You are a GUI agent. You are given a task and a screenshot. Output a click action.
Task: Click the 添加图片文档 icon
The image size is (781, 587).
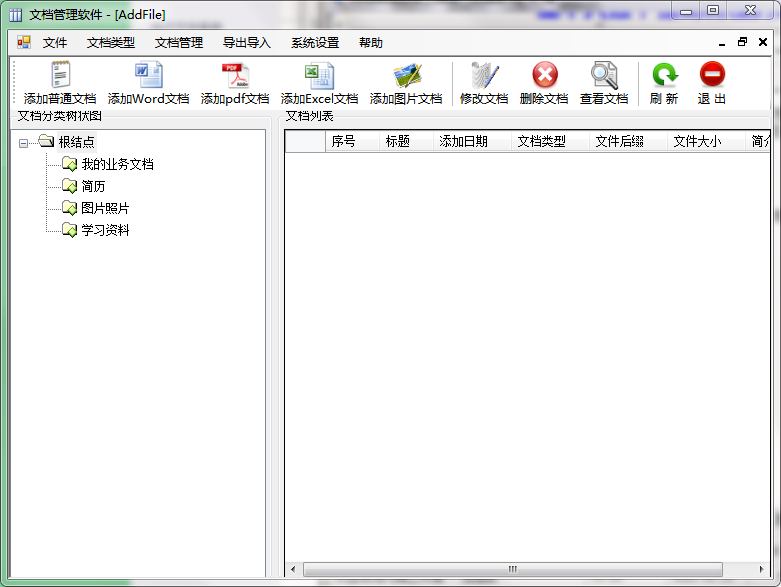[x=406, y=76]
